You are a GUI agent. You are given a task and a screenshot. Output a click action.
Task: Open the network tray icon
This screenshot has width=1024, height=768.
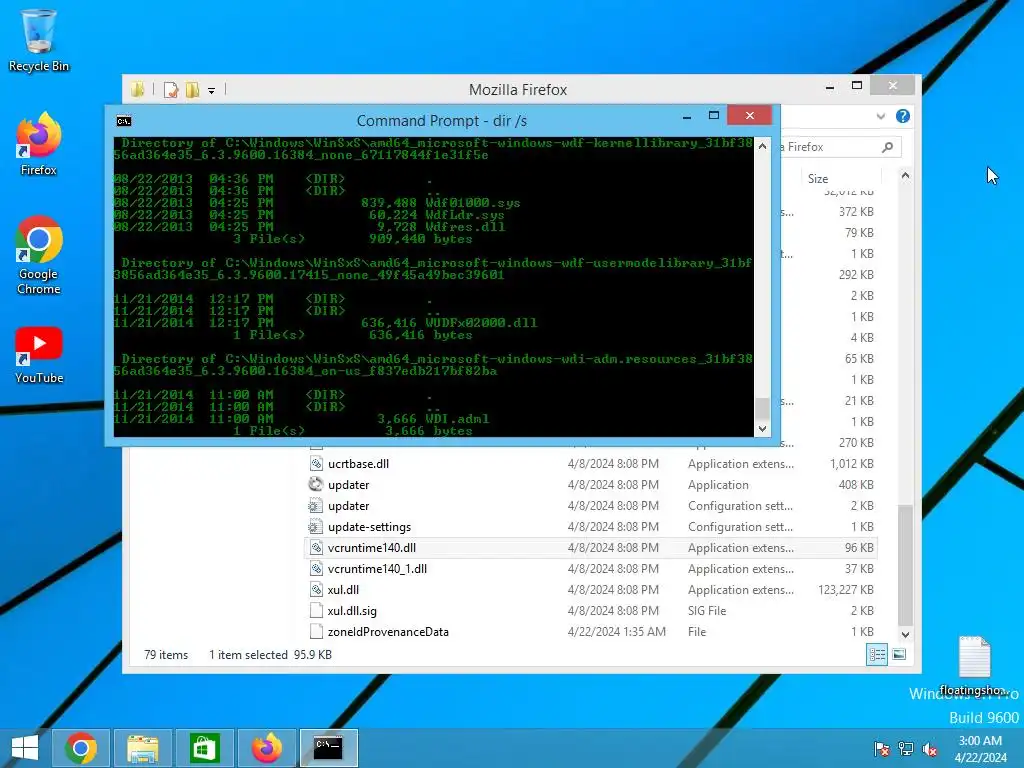pyautogui.click(x=906, y=749)
